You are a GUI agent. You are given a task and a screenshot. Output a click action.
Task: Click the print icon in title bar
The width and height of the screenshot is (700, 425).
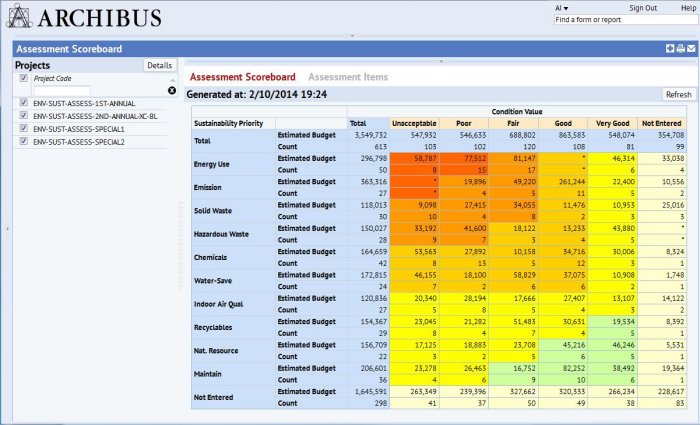coord(681,48)
